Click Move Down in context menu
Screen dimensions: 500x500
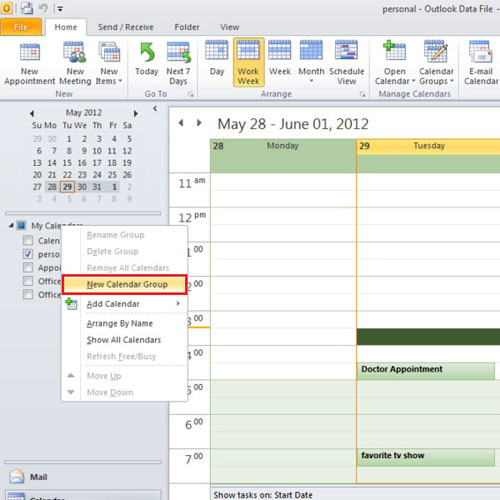click(x=125, y=392)
